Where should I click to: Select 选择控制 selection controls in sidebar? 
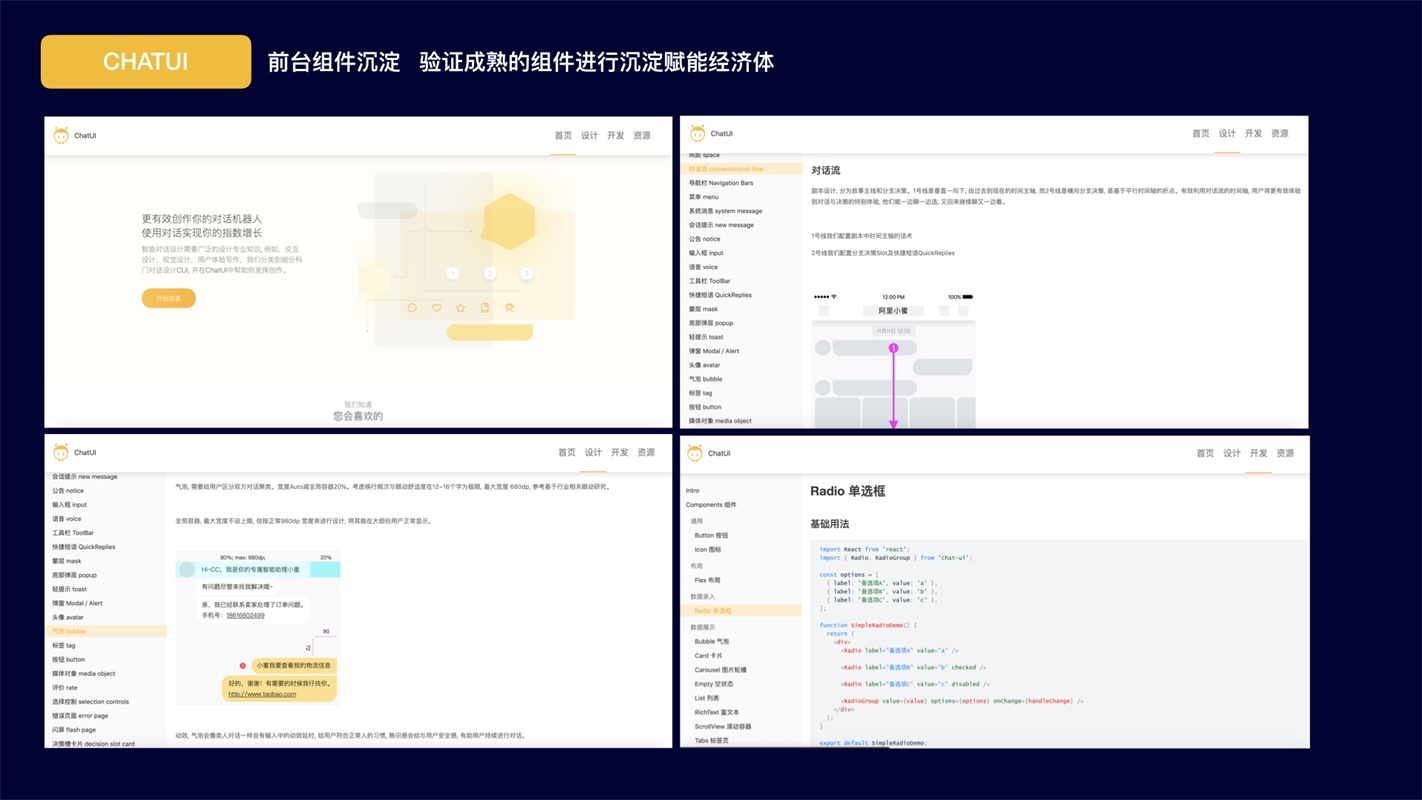coord(90,701)
